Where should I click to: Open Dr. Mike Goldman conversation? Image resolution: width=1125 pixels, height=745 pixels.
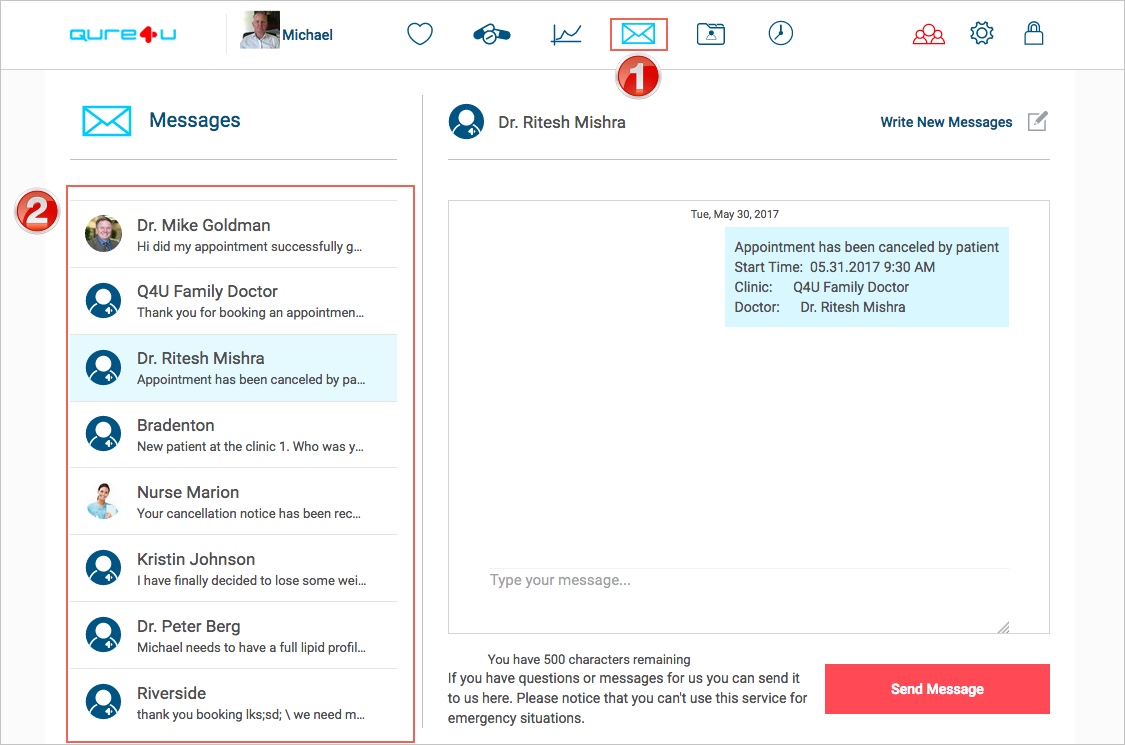[x=233, y=235]
